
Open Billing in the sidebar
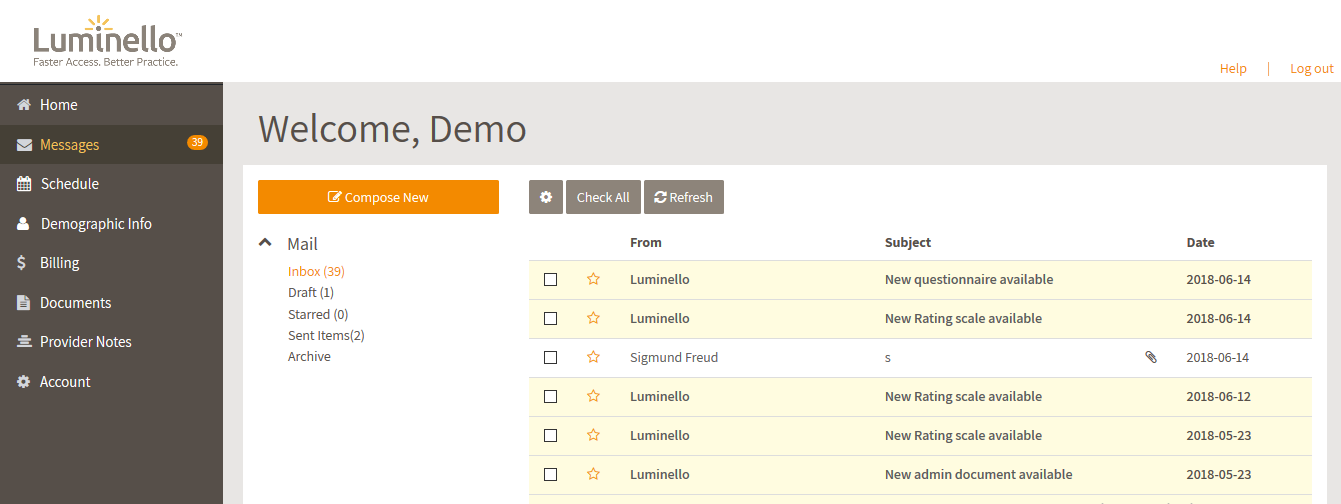[x=111, y=263]
